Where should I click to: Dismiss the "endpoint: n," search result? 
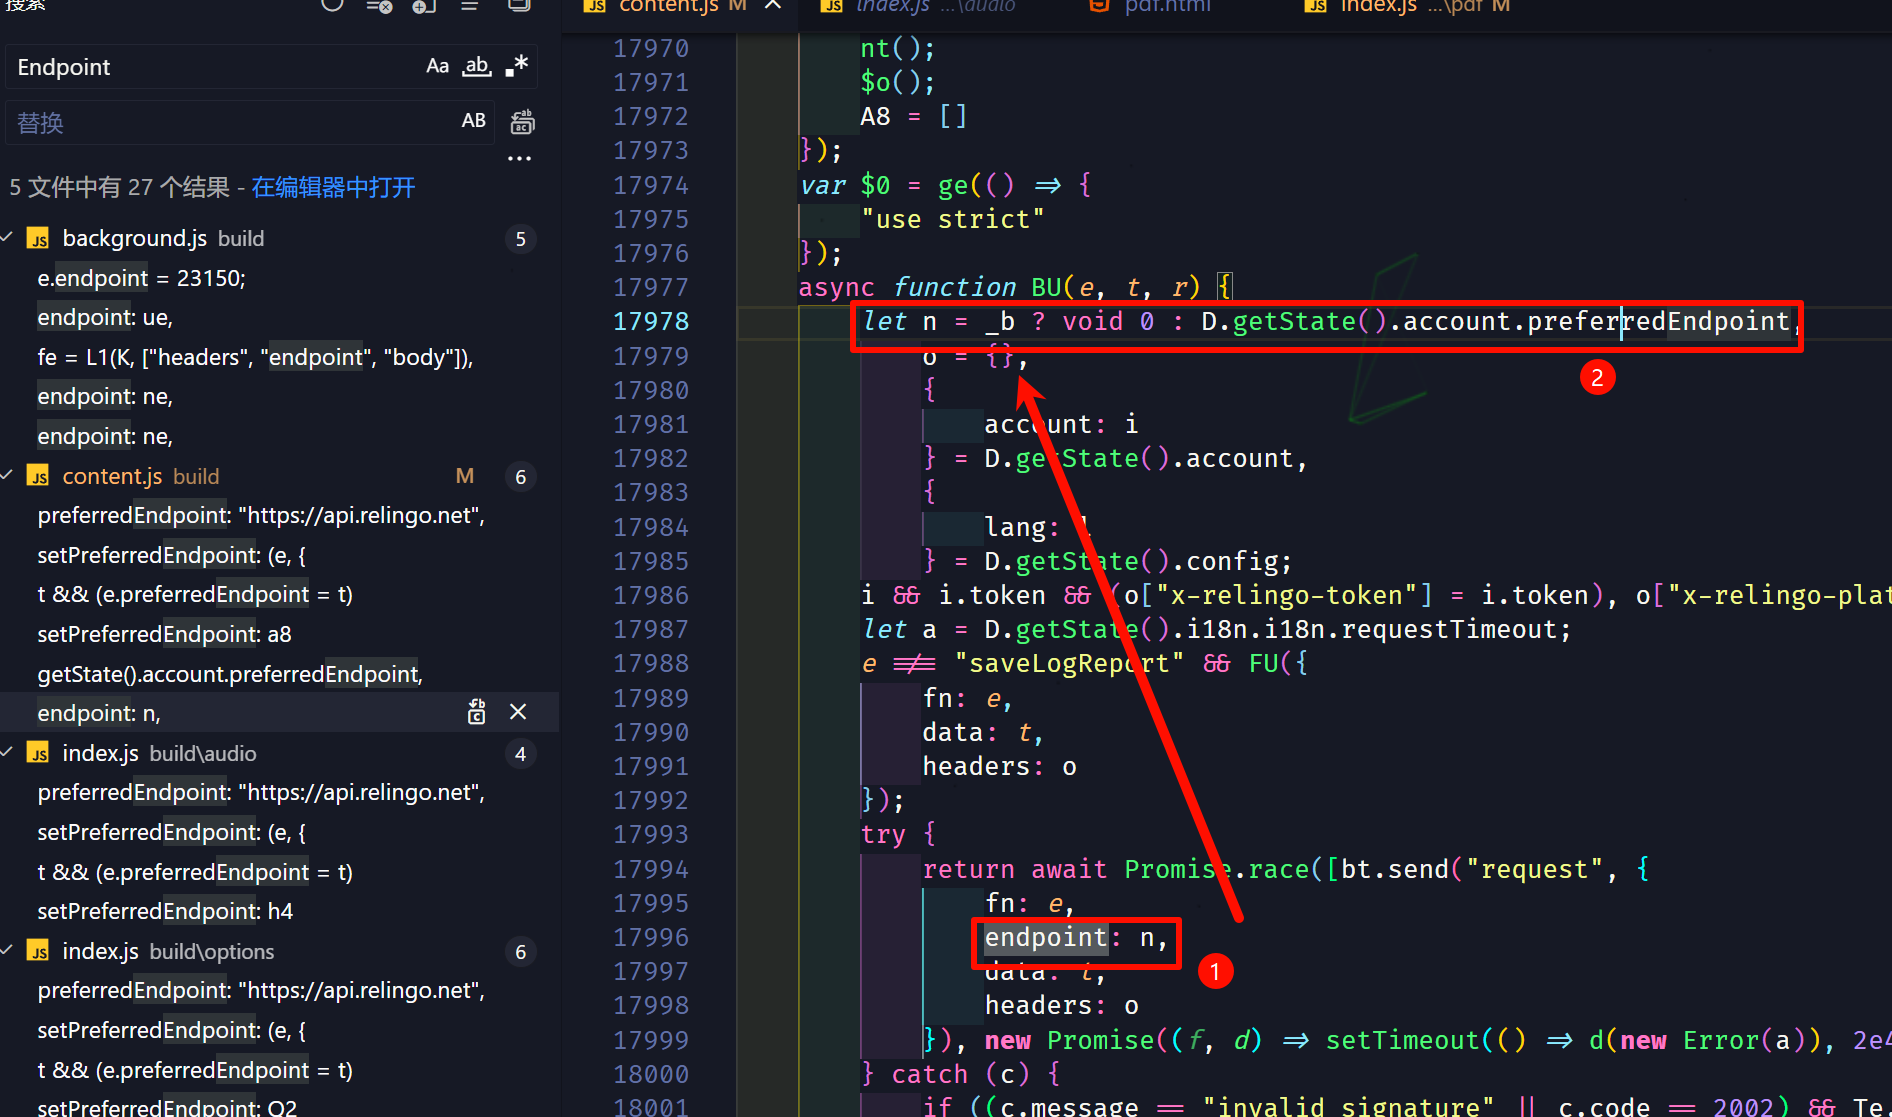(518, 712)
